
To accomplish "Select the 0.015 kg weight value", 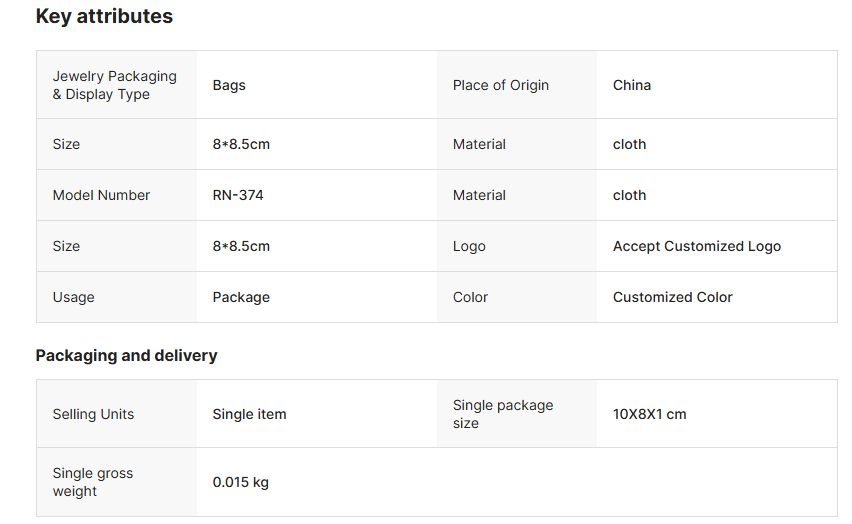I will (240, 483).
